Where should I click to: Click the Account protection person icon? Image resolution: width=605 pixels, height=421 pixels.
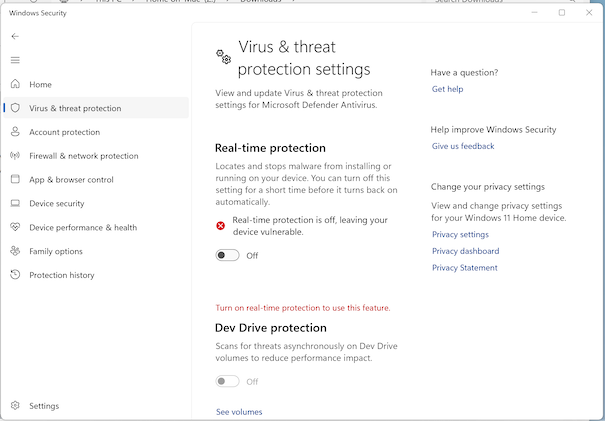(x=15, y=132)
